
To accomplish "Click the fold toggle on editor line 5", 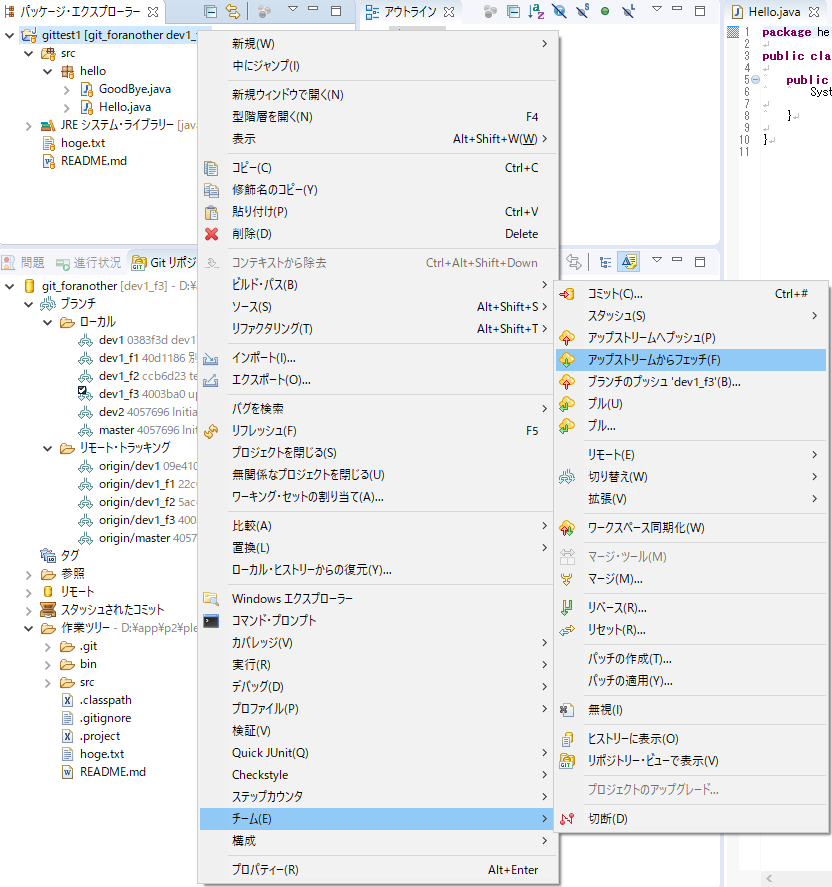I will (756, 80).
